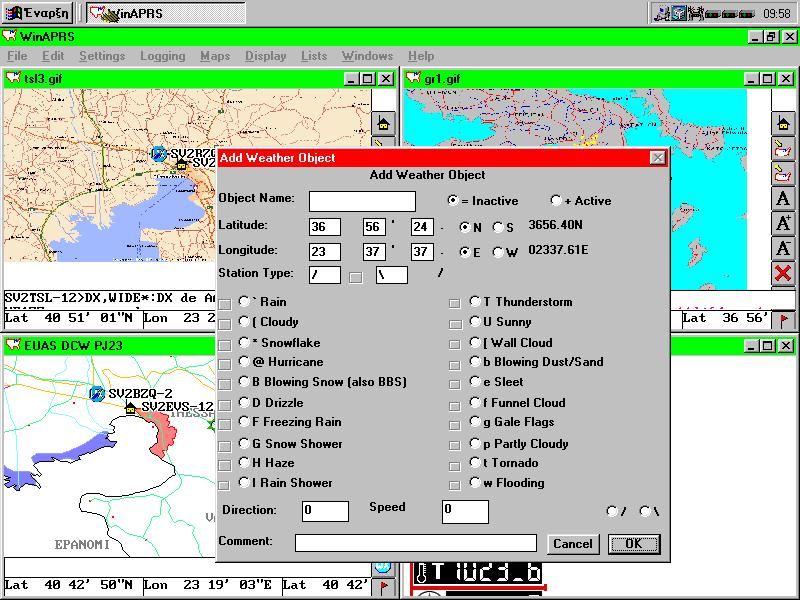Click the SV2BZQ-2 station icon on EUAS map
800x600 pixels.
(97, 394)
